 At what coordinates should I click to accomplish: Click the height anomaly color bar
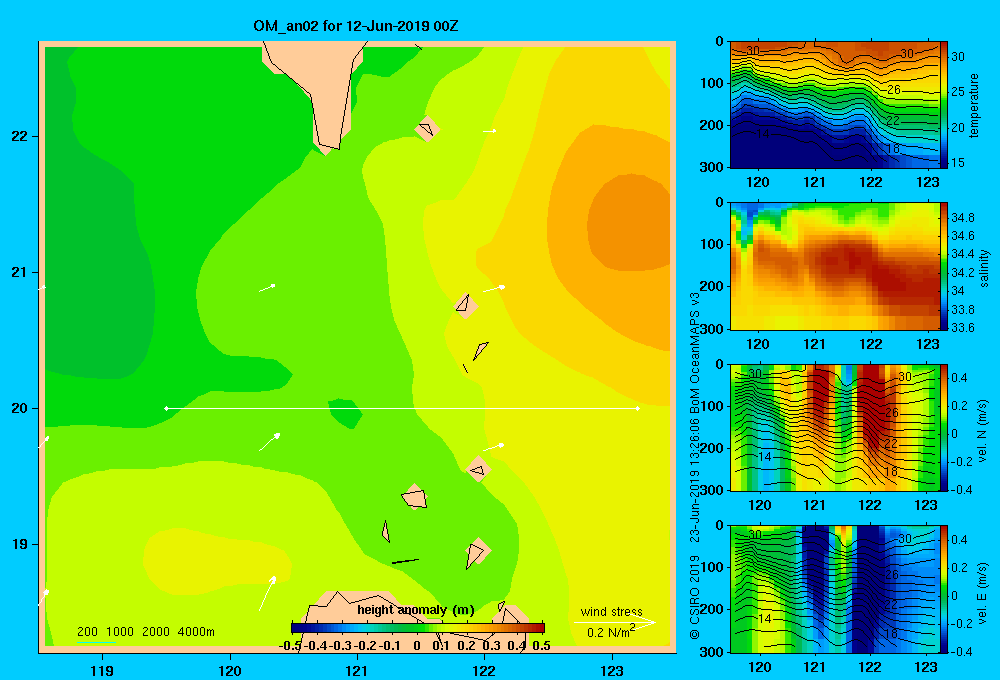click(x=418, y=628)
